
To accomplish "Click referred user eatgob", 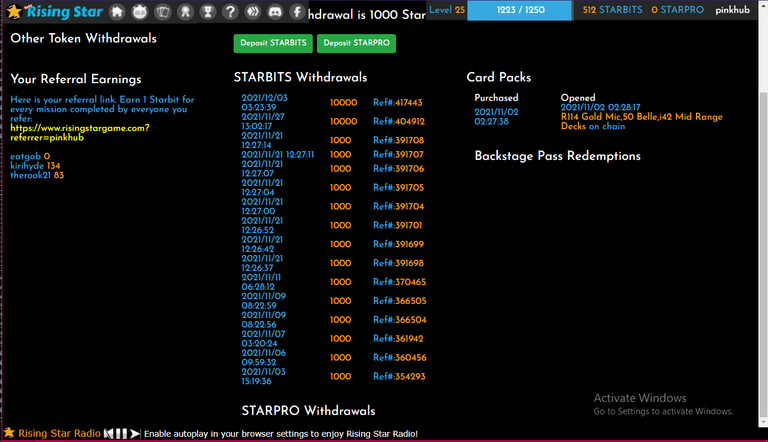I will tap(25, 157).
